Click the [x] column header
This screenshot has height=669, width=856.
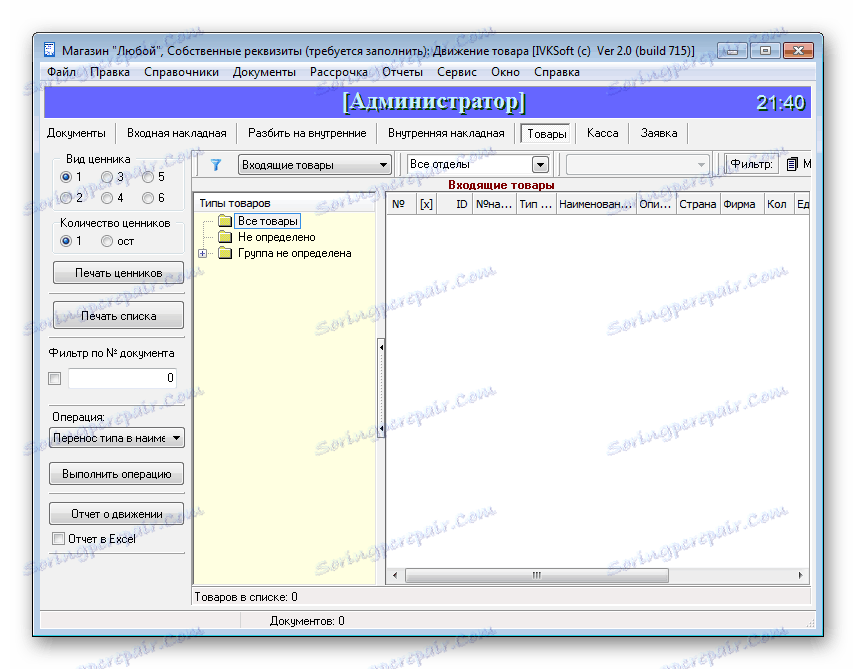click(426, 204)
